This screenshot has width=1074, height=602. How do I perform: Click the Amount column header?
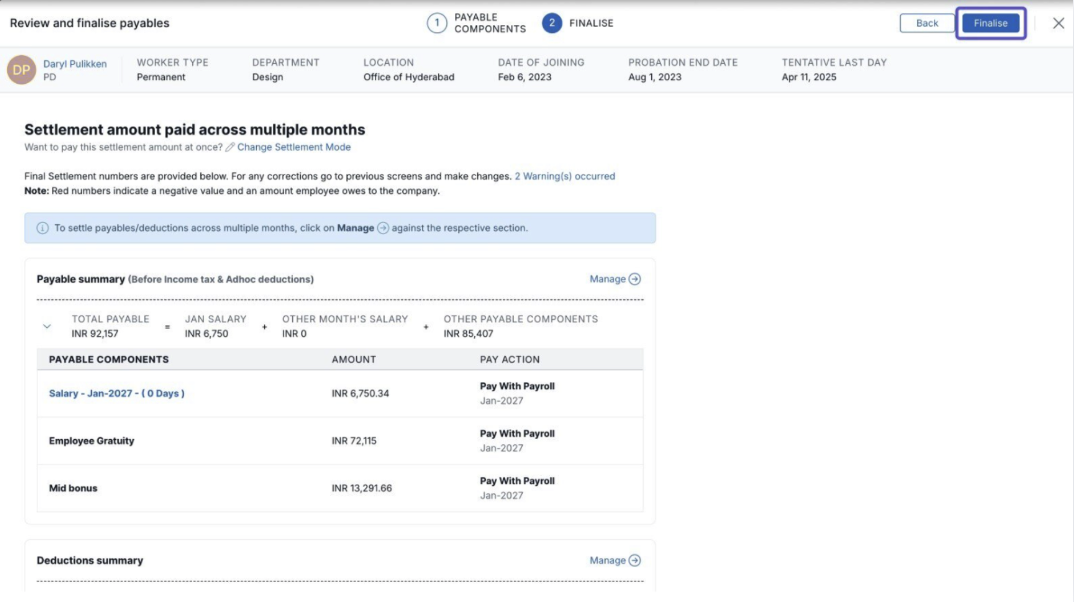[354, 360]
